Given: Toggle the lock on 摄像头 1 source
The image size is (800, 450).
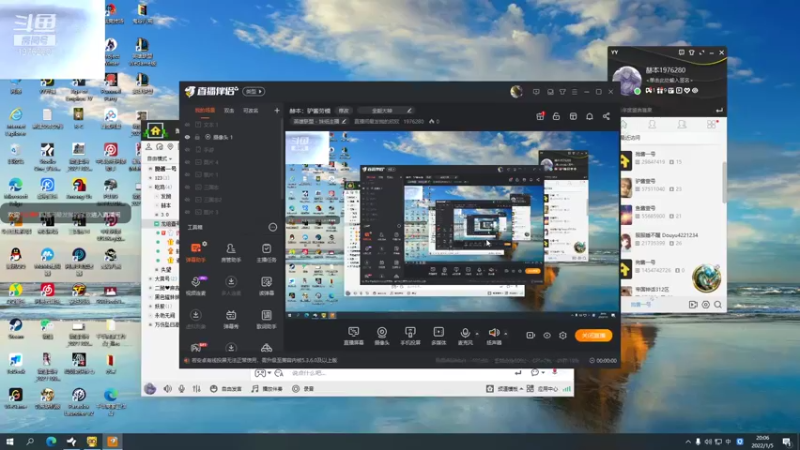Looking at the screenshot, I should (197, 137).
